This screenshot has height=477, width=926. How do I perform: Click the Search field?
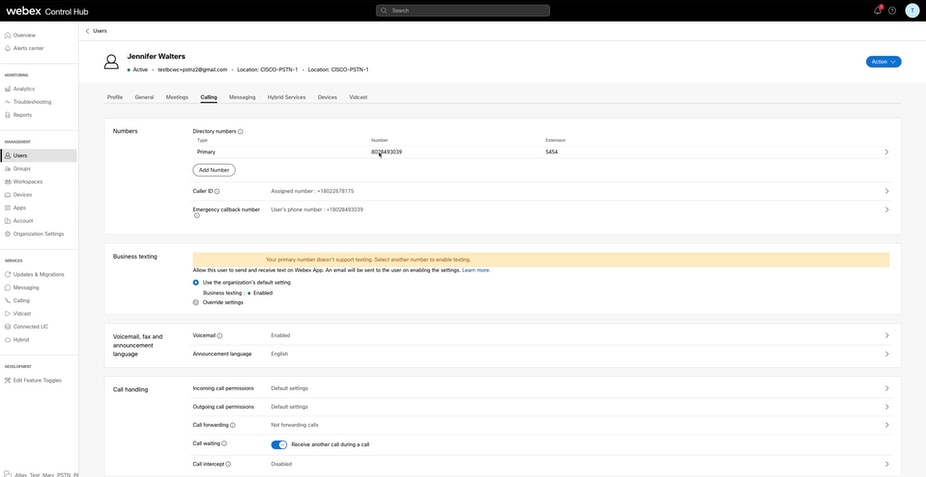462,11
